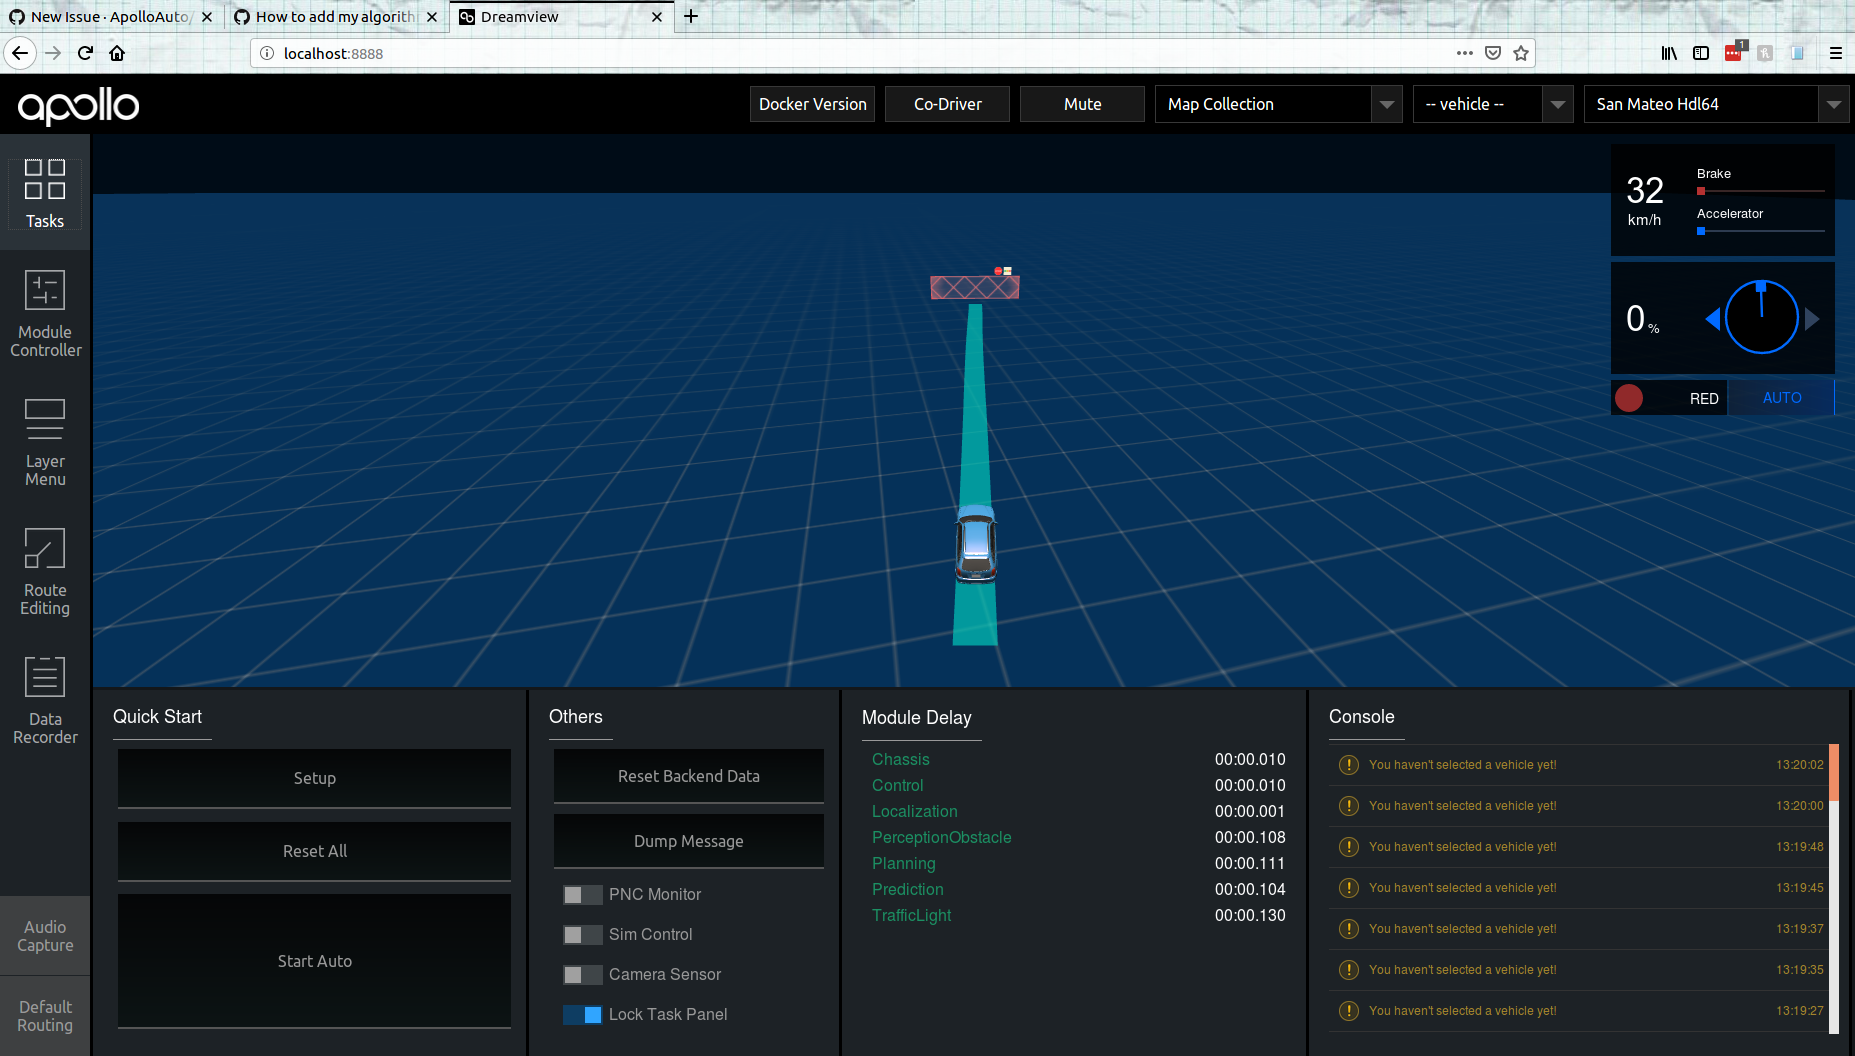Expand the vehicle selection dropdown
This screenshot has width=1855, height=1056.
(x=1558, y=103)
